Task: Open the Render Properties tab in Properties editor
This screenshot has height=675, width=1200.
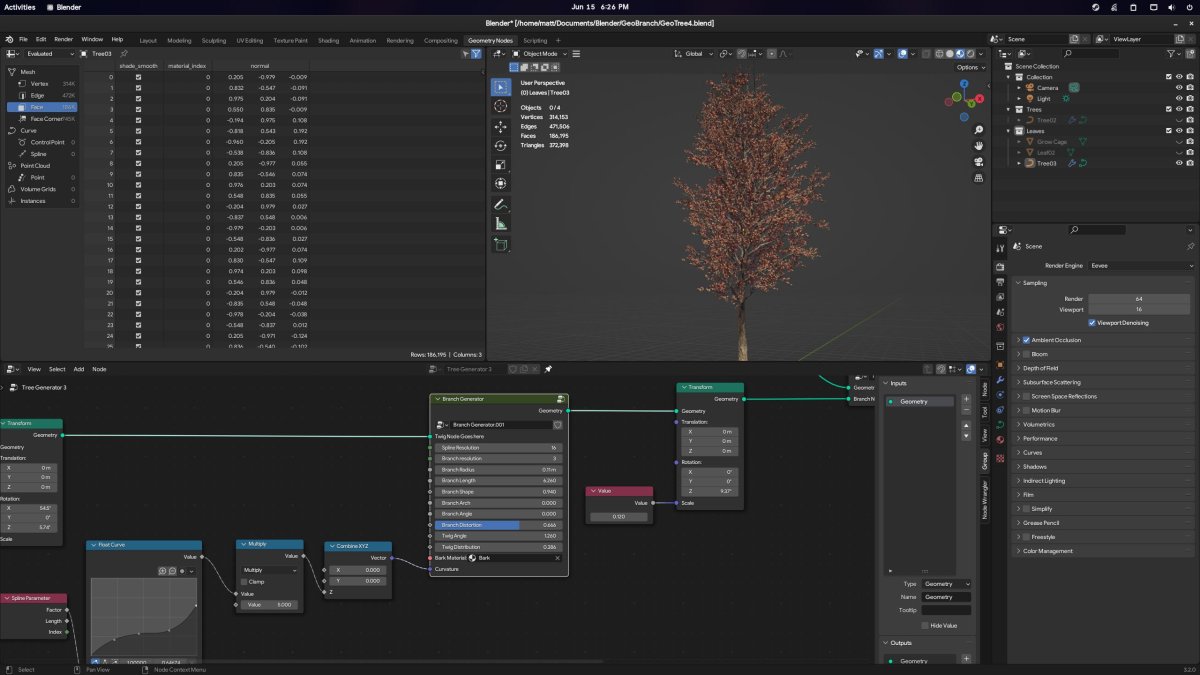Action: (x=1003, y=265)
